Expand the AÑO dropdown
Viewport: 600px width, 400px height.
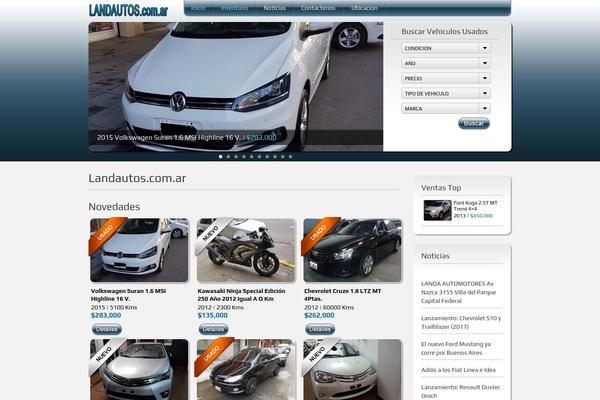click(446, 63)
